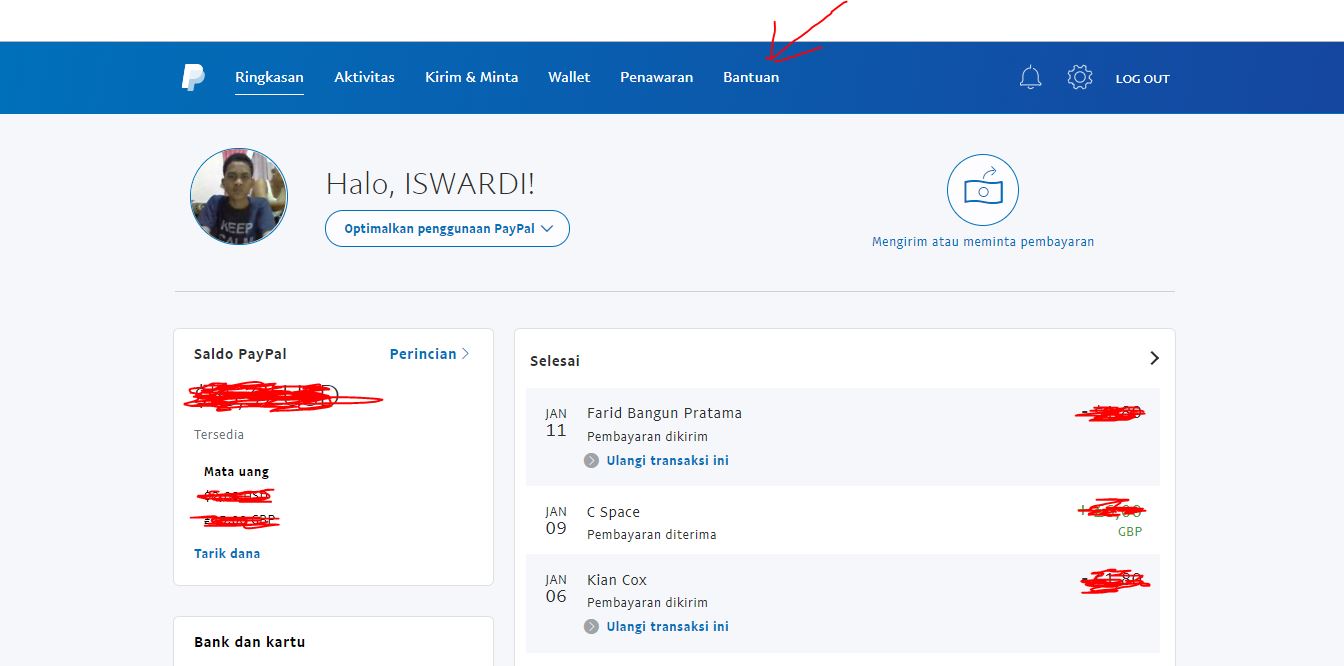This screenshot has height=666, width=1344.
Task: Click Pembayaran diterima text under C Space
Action: (651, 535)
